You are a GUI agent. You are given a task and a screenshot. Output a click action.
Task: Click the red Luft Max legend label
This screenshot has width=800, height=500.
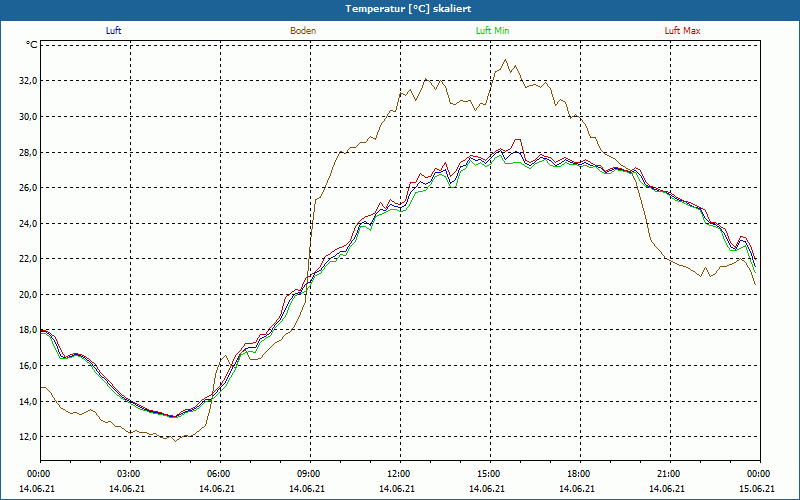[682, 31]
